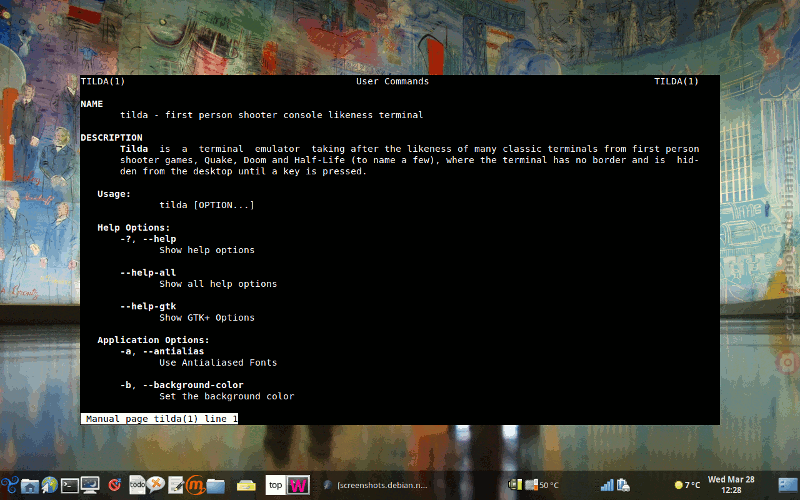Open the network signal bars indicator
The height and width of the screenshot is (500, 800).
(x=607, y=485)
